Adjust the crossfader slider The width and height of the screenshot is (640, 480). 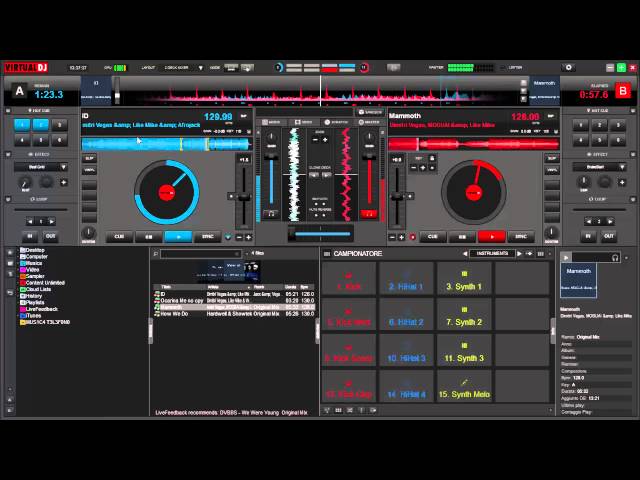pyautogui.click(x=321, y=234)
